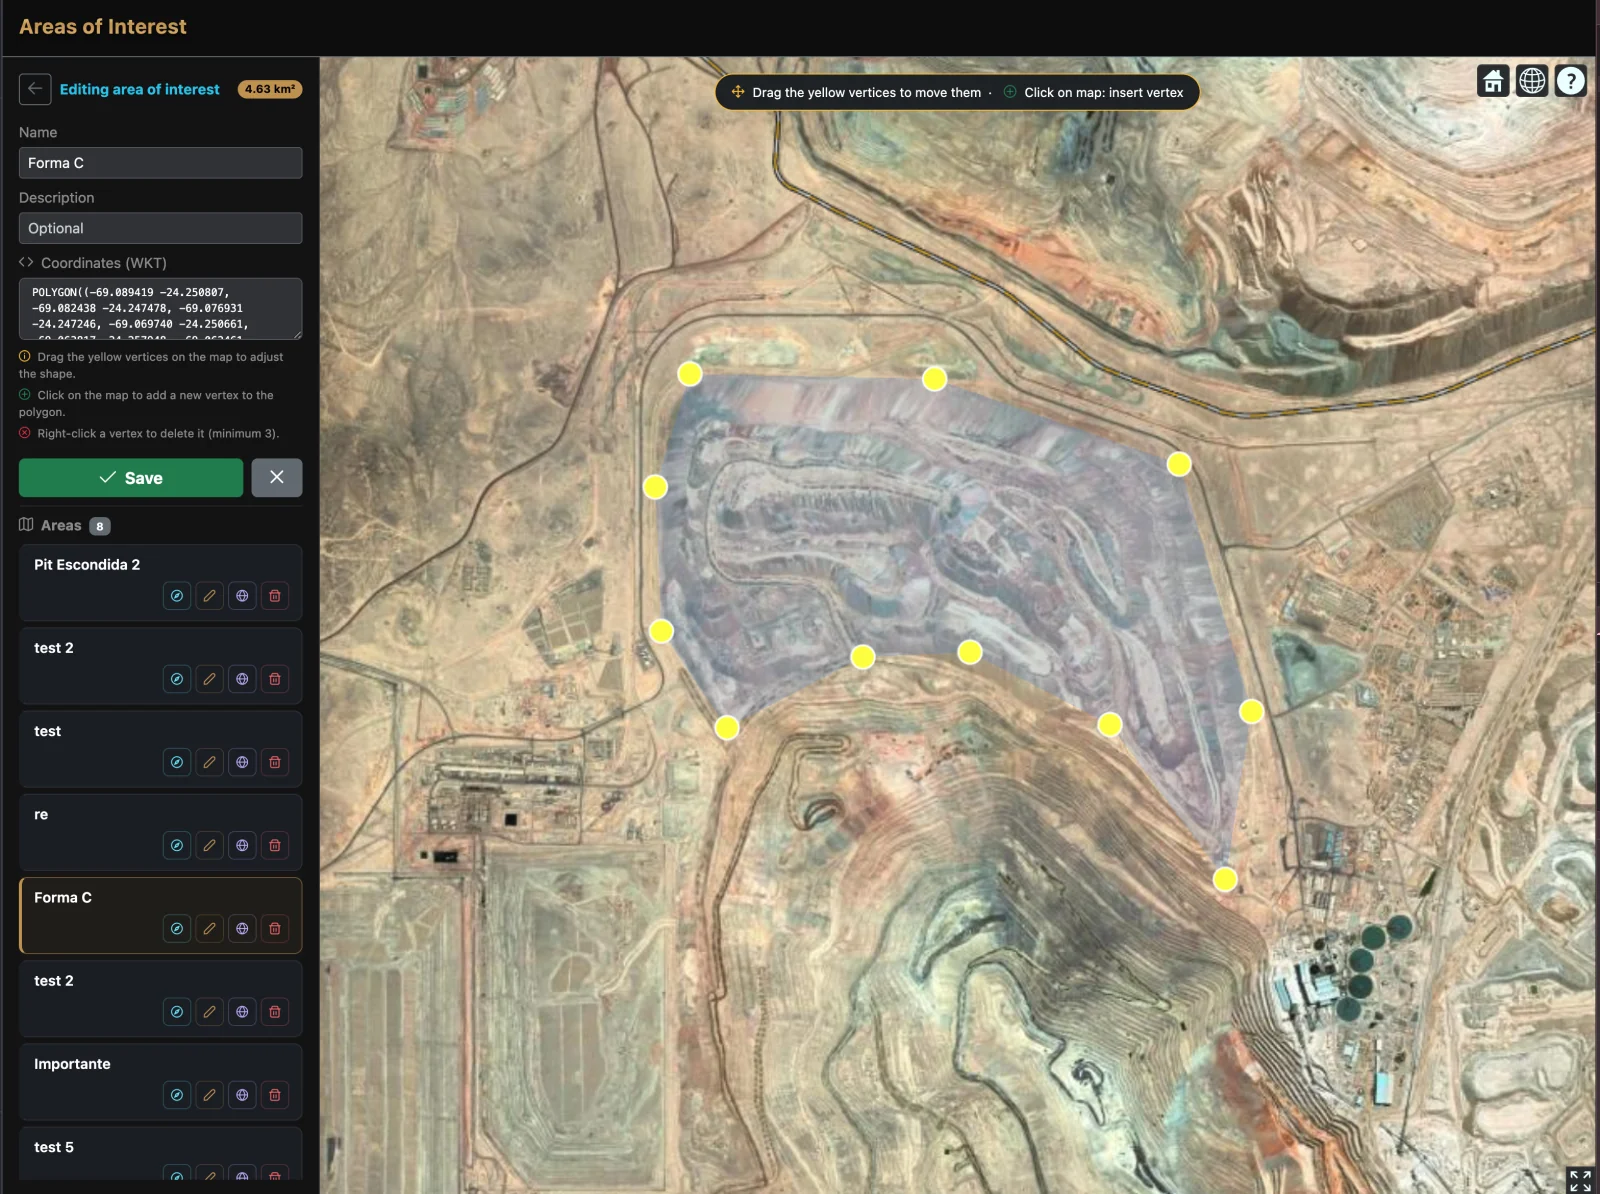This screenshot has height=1194, width=1600.
Task: Click the globe icon on Forma C card
Action: 242,928
